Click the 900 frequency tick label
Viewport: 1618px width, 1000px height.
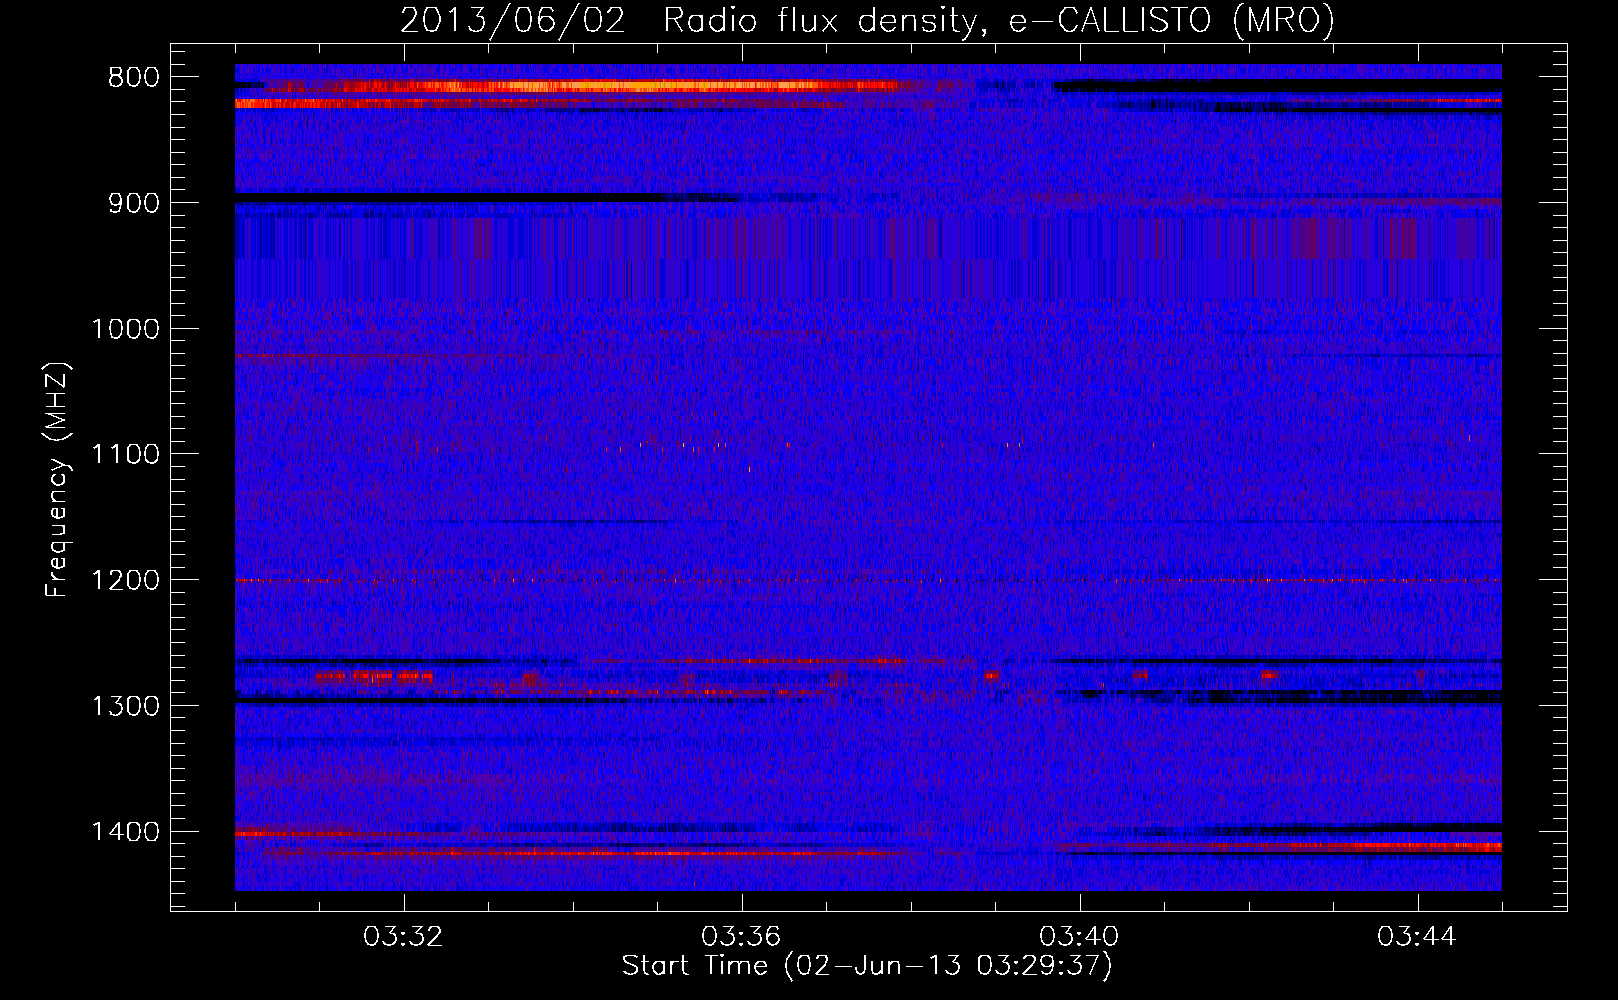pyautogui.click(x=134, y=203)
